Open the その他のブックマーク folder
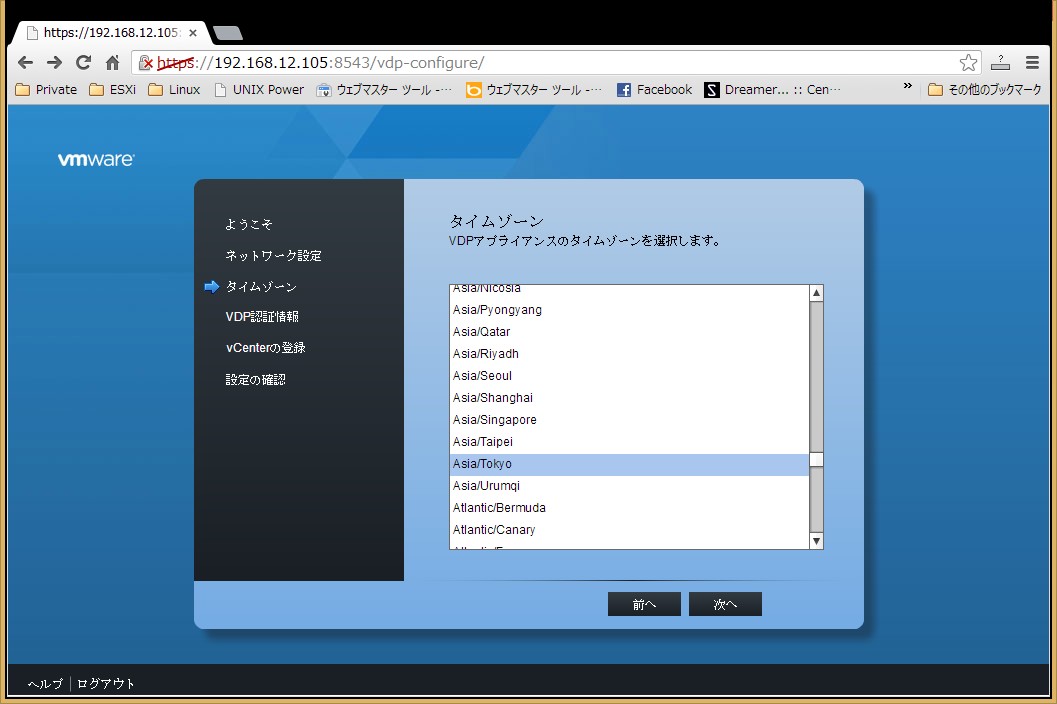The image size is (1057, 704). click(x=985, y=90)
